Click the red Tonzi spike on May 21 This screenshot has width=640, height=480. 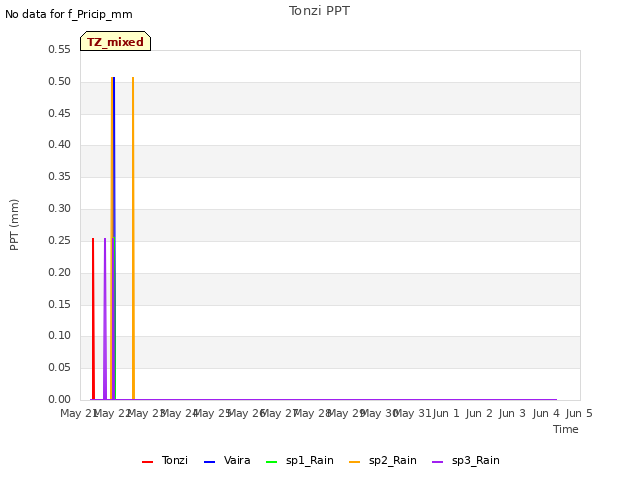pyautogui.click(x=93, y=318)
